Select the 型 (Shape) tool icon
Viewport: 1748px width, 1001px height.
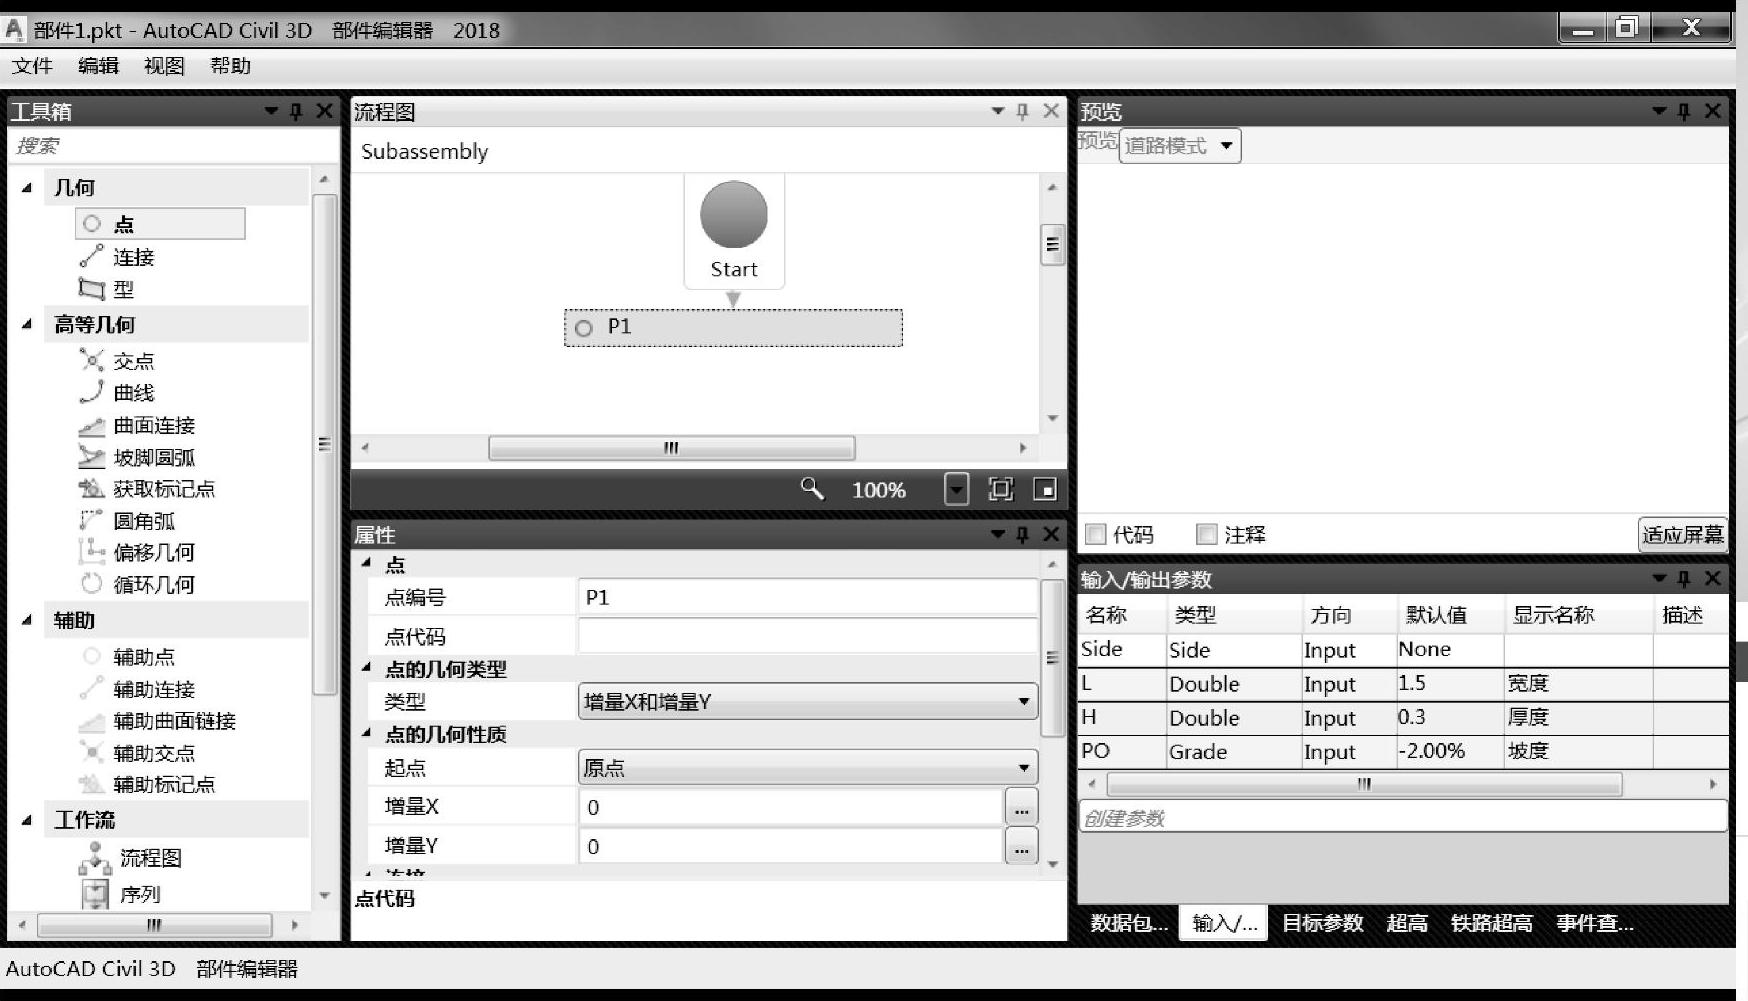pos(91,289)
